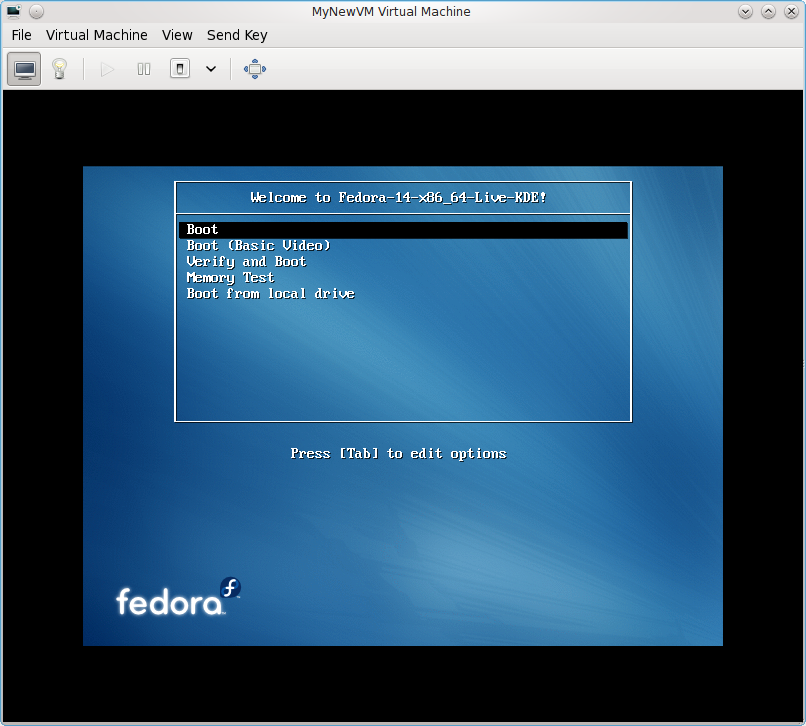Image resolution: width=806 pixels, height=726 pixels.
Task: Pause the virtual machine
Action: [x=144, y=69]
